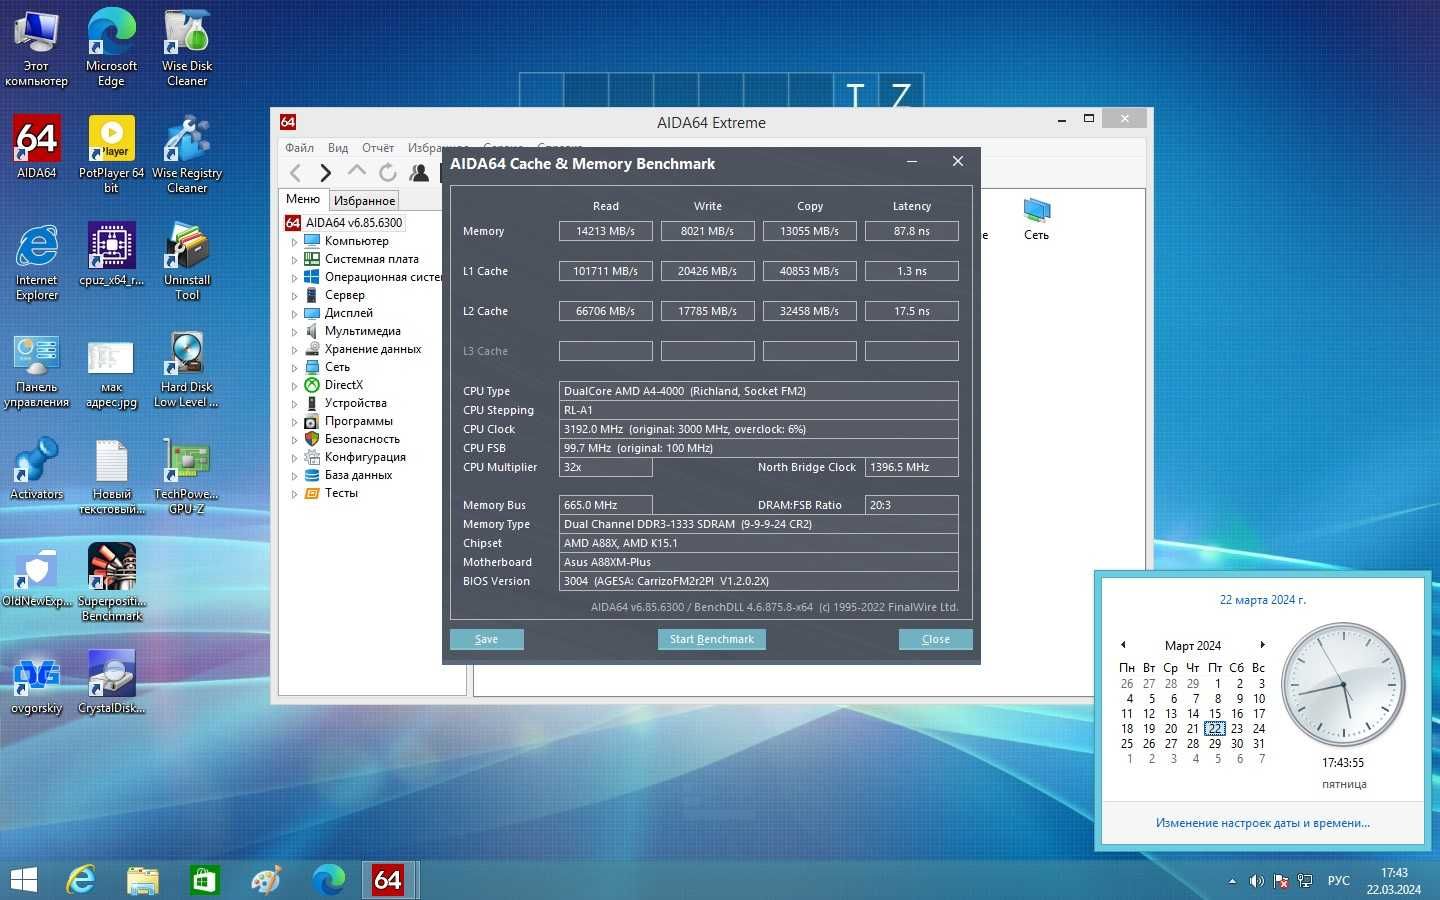This screenshot has width=1440, height=900.
Task: Expand Мультимедиа tree node
Action: pos(294,332)
